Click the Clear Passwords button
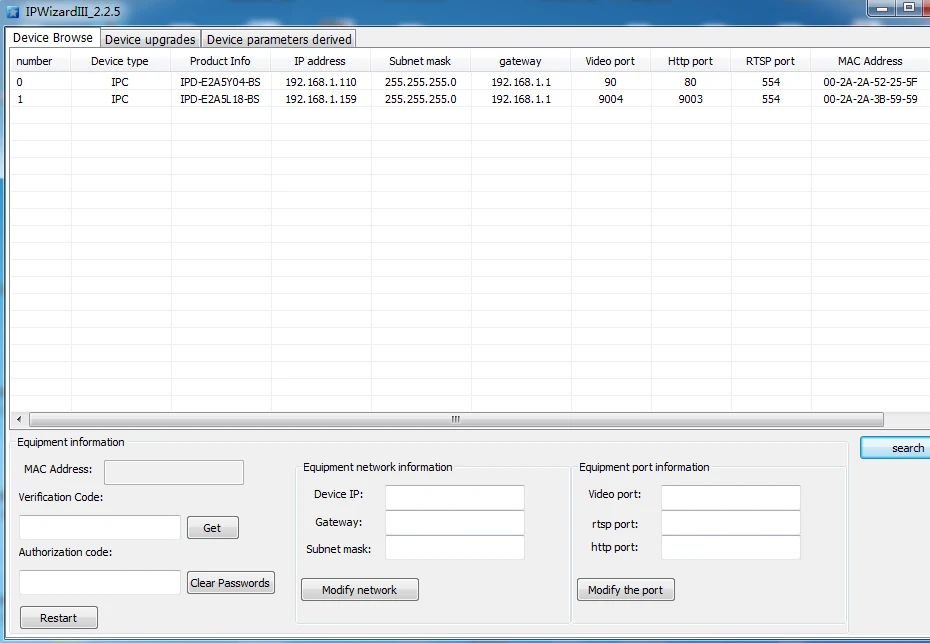The image size is (930, 643). pyautogui.click(x=230, y=582)
